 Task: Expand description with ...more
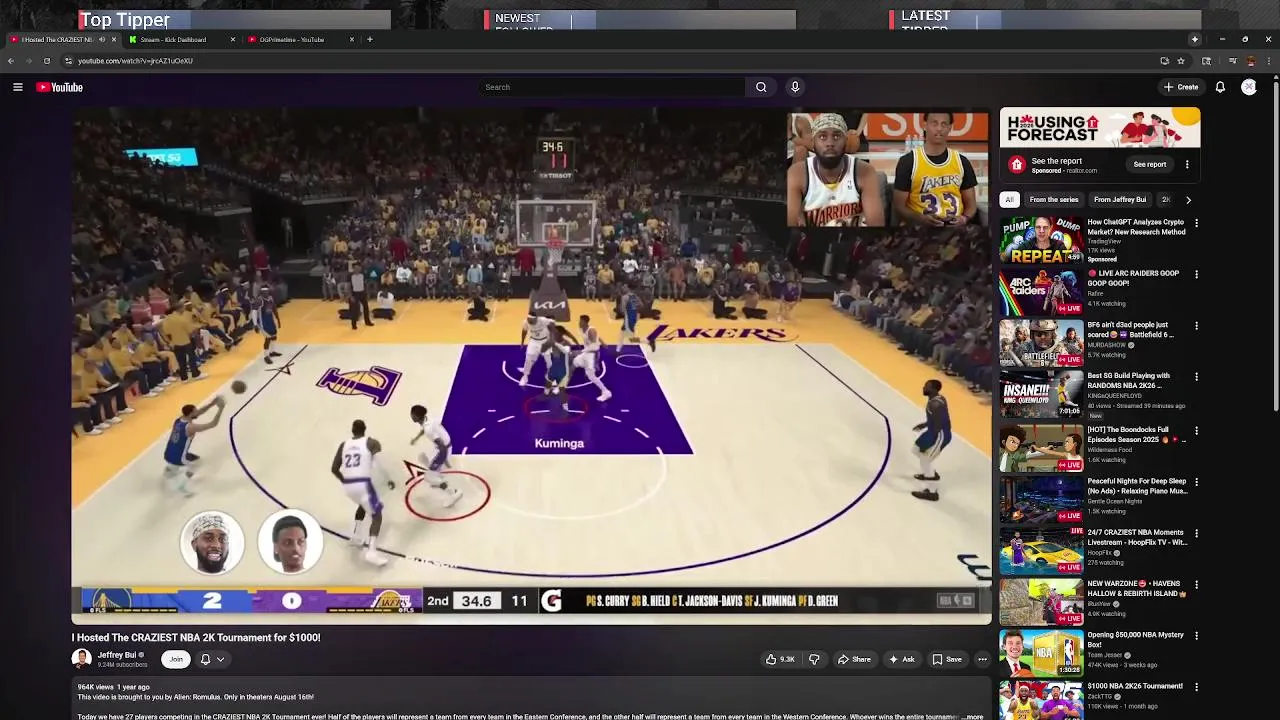(x=972, y=716)
